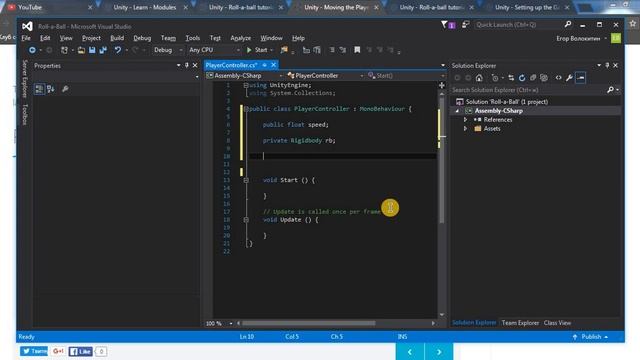Open the Edit menu
The width and height of the screenshot is (640, 360).
[x=45, y=38]
